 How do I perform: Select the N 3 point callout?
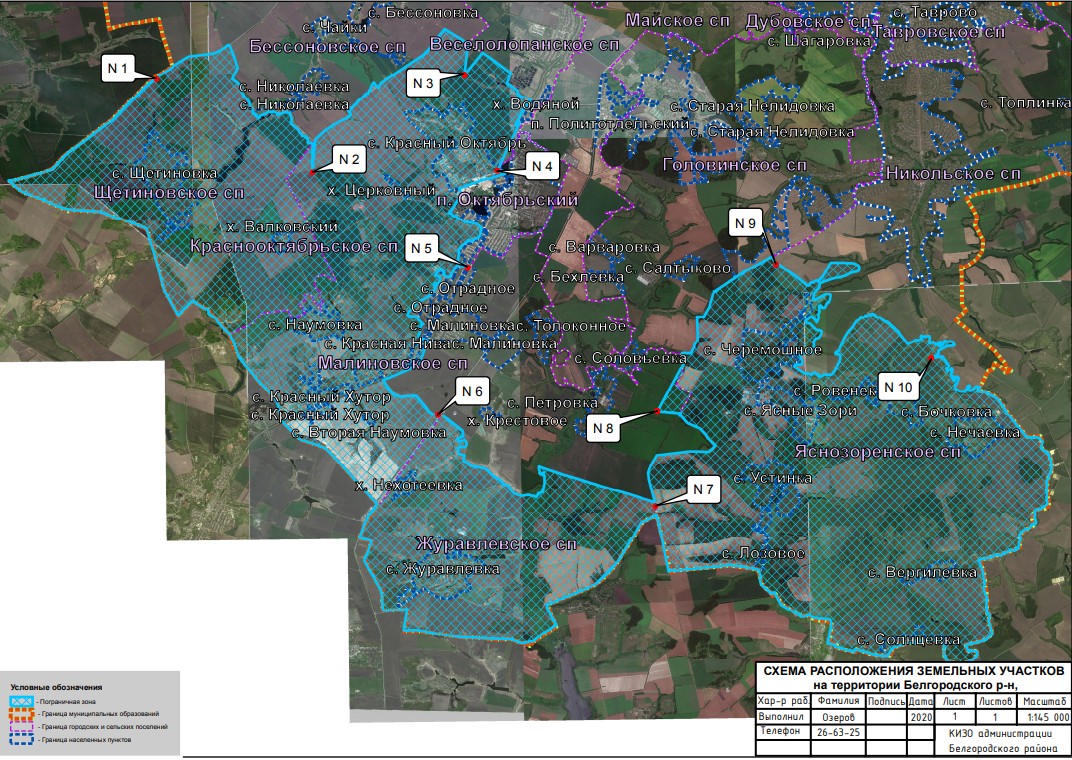423,83
